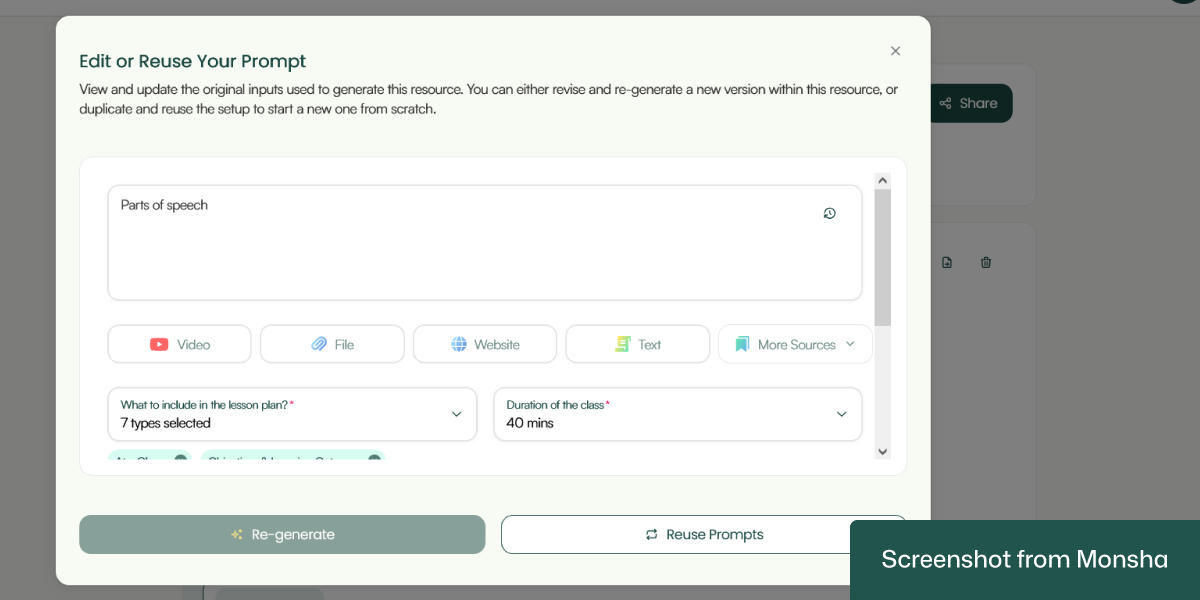Click the scrollbar down arrow

point(882,452)
